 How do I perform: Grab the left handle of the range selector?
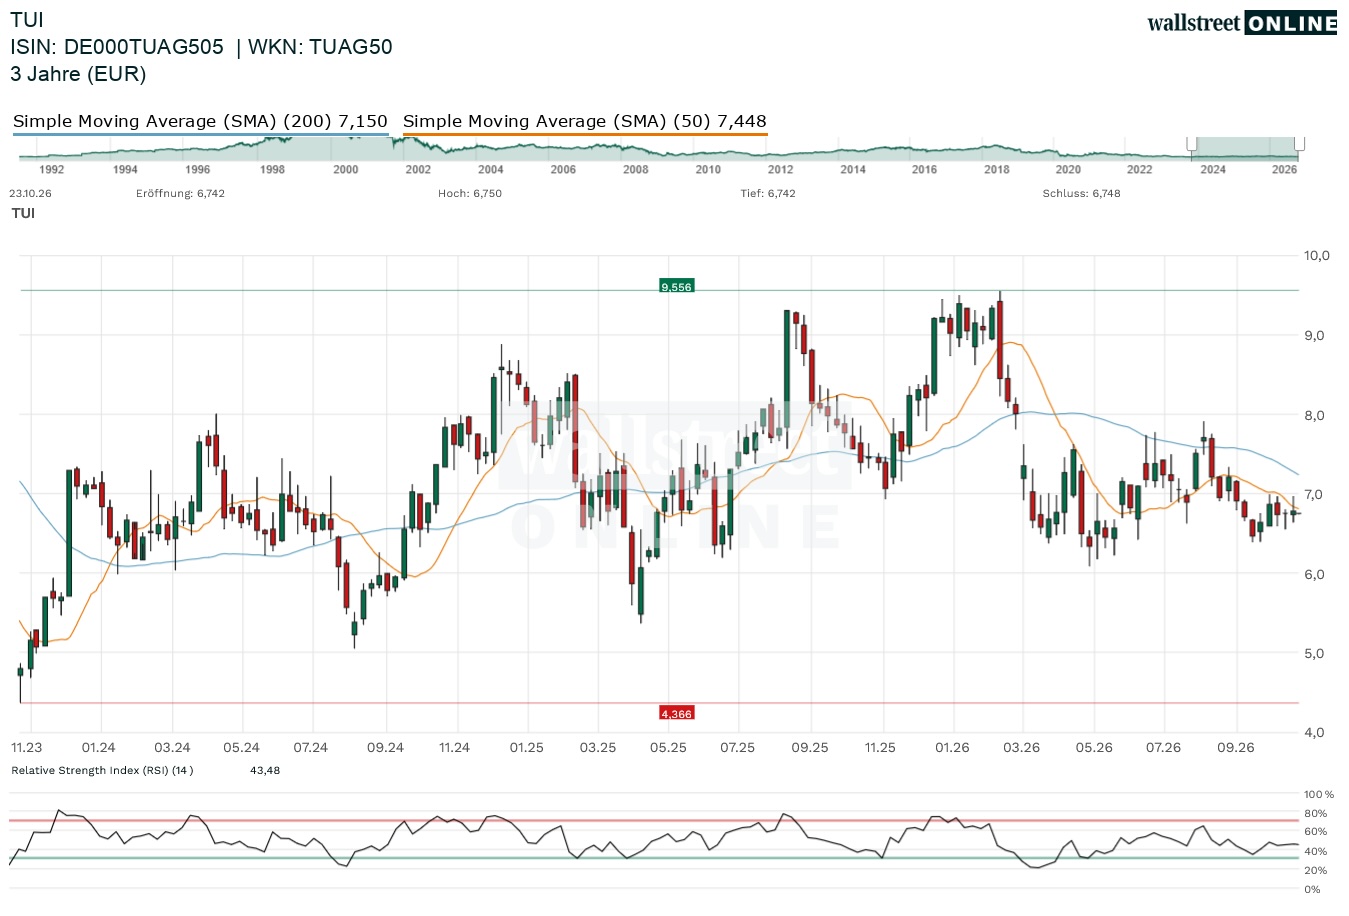[x=1192, y=144]
